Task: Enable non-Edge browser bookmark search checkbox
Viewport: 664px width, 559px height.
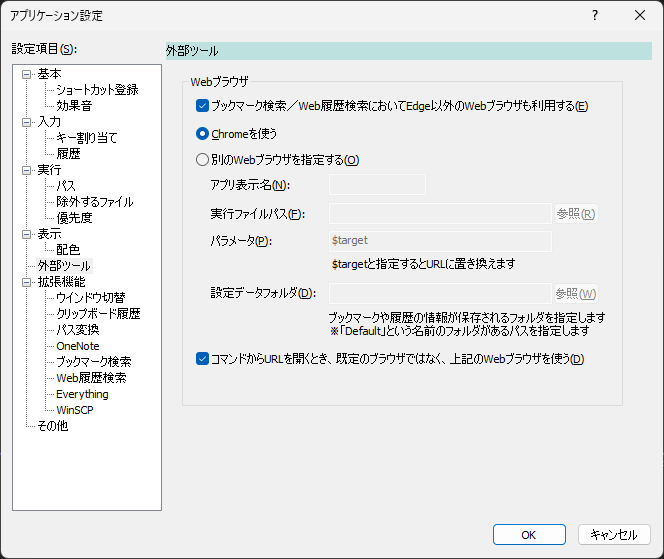Action: (202, 106)
